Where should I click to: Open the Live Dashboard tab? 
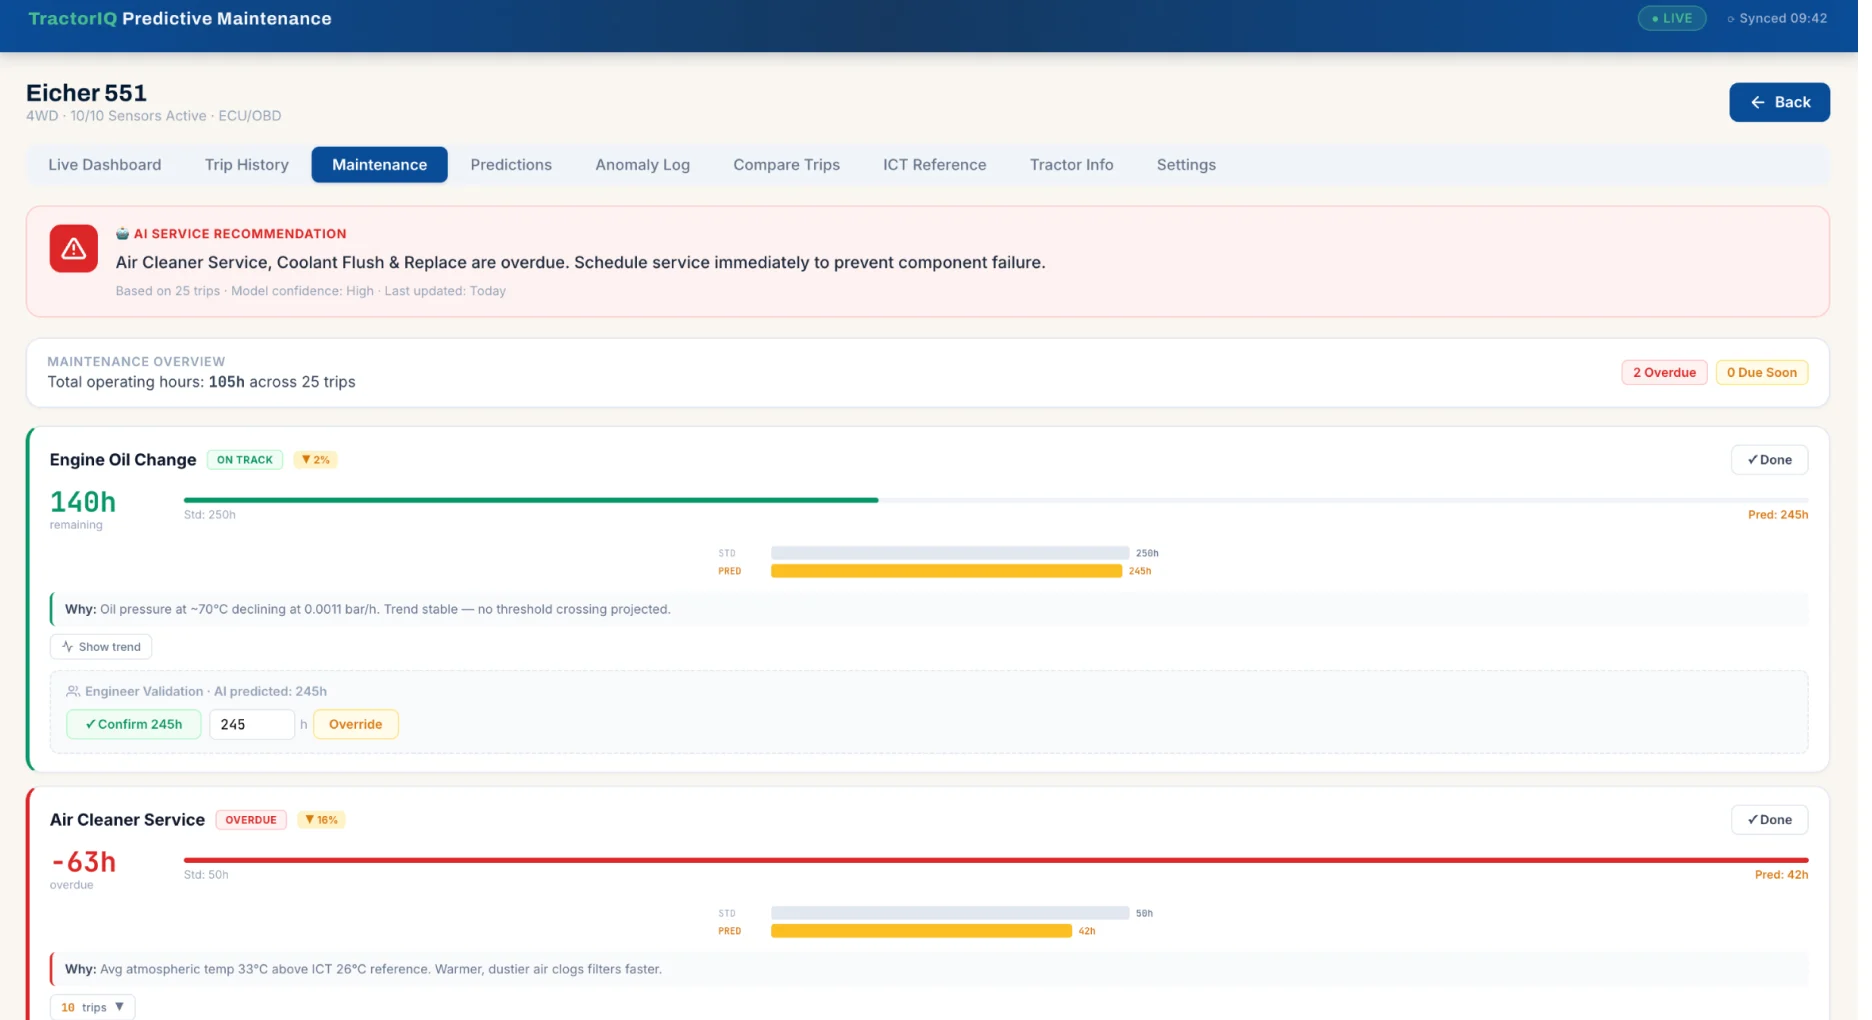point(105,165)
